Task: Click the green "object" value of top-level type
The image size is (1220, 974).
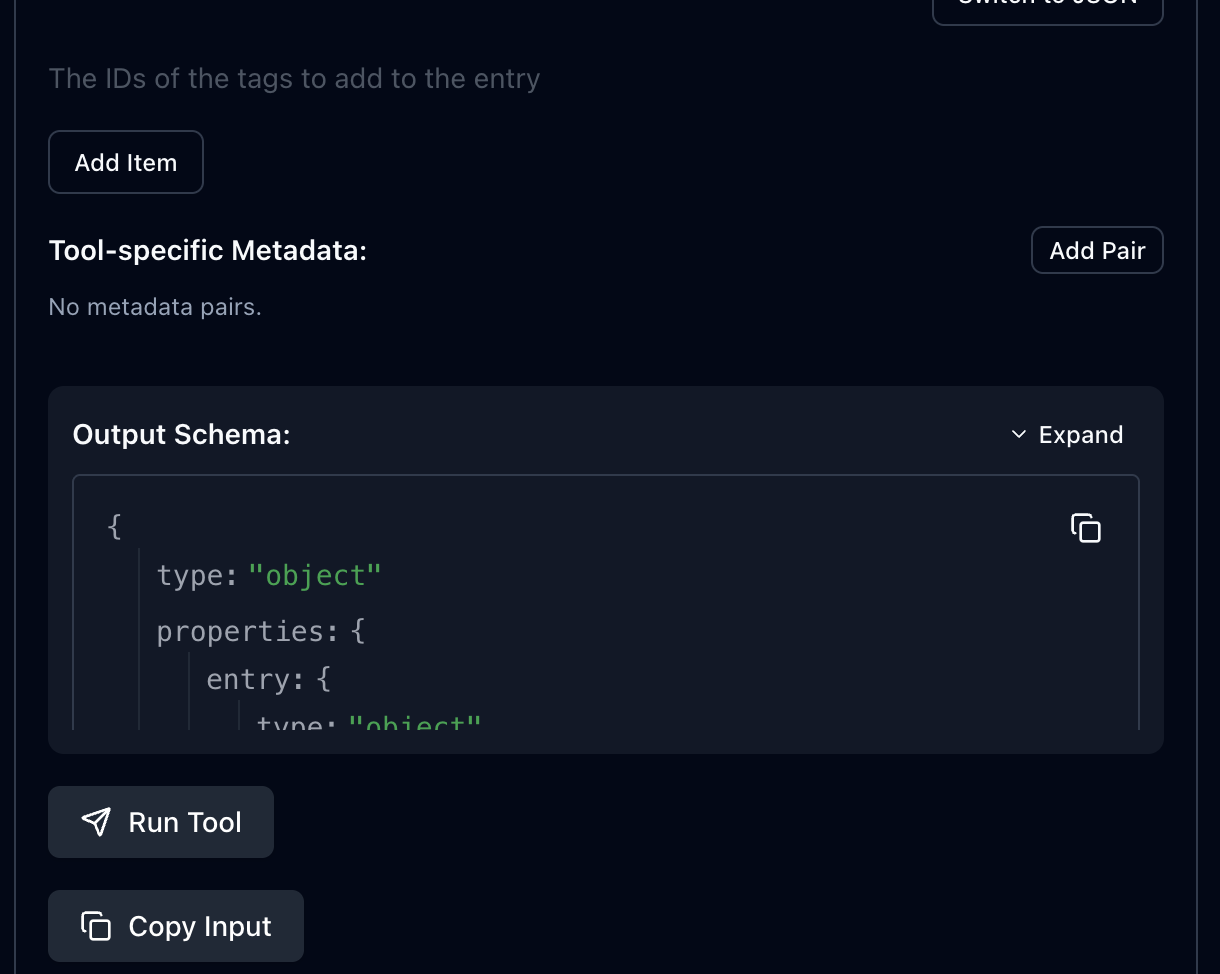Action: point(315,576)
